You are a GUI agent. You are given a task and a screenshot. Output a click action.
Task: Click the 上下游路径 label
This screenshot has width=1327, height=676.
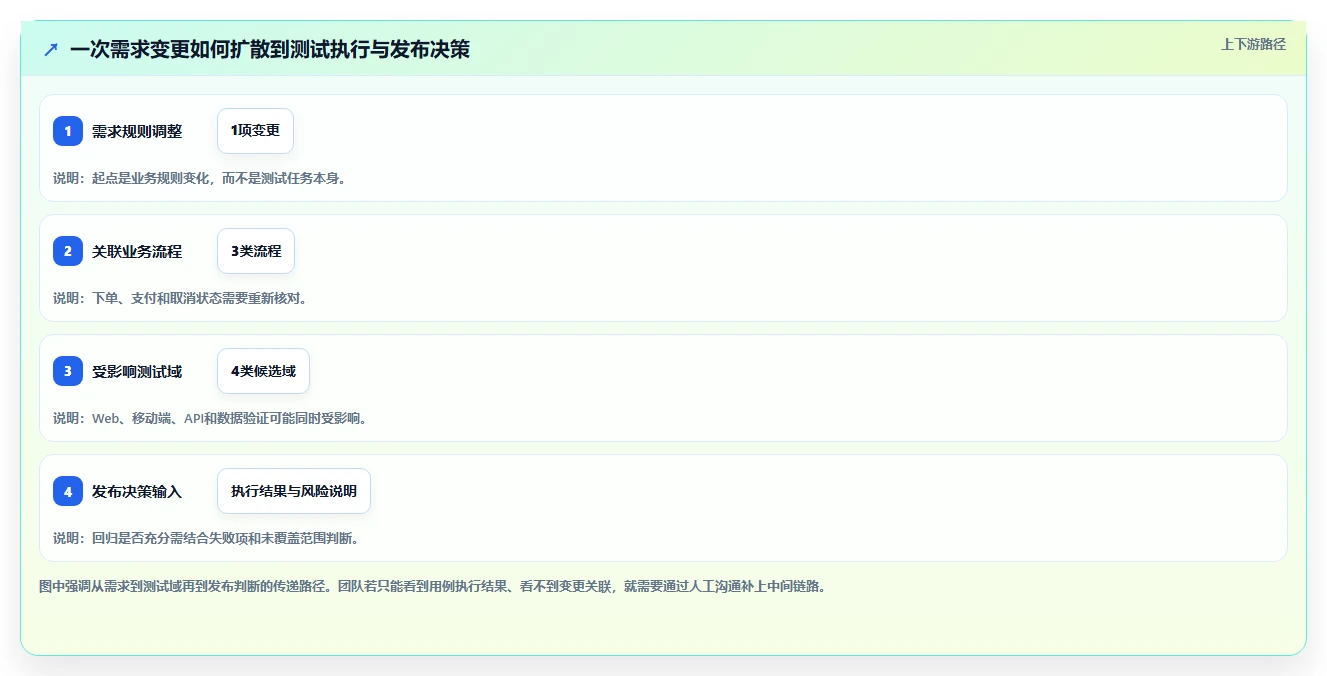tap(1253, 44)
